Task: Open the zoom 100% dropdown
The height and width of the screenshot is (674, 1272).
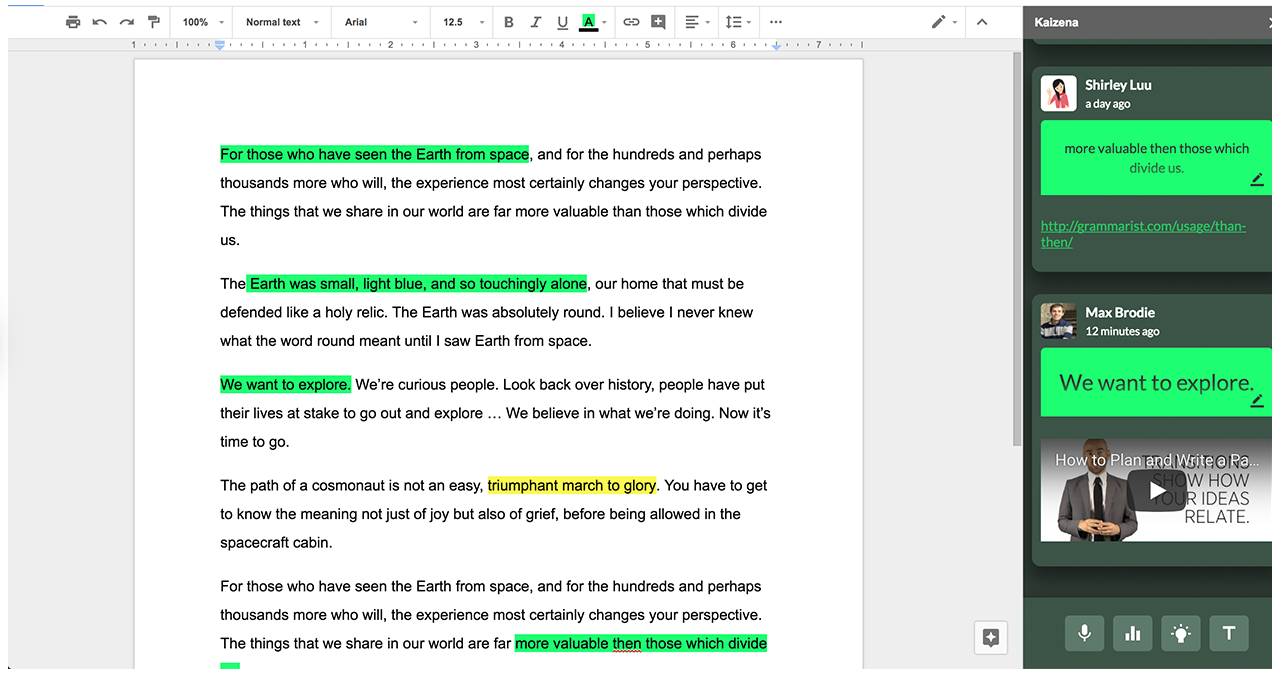Action: [x=202, y=22]
